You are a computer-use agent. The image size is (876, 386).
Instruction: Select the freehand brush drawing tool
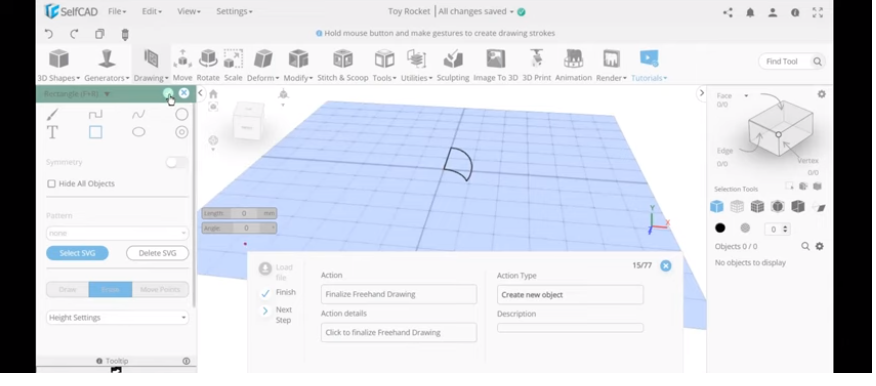52,115
